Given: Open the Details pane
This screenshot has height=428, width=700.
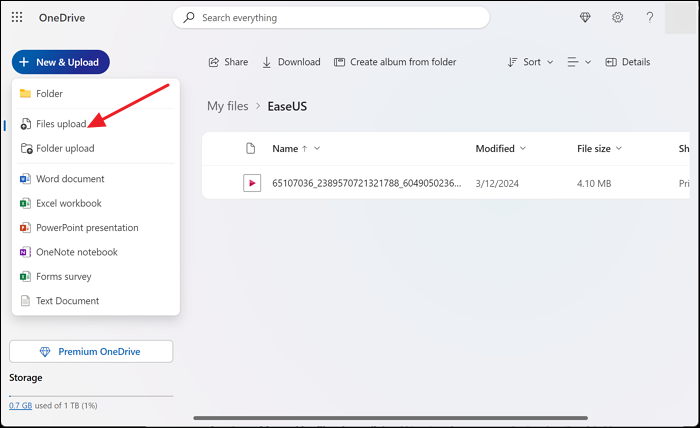Looking at the screenshot, I should coord(627,62).
